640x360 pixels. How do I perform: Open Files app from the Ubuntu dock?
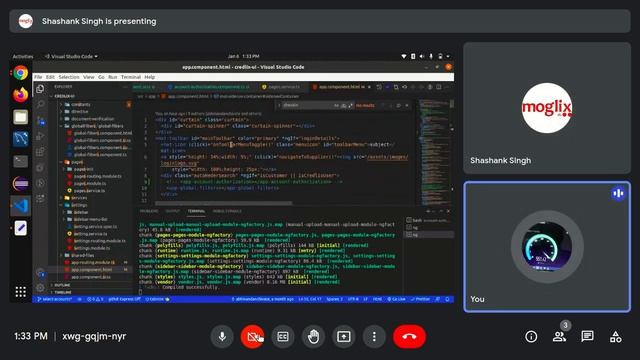(x=20, y=117)
